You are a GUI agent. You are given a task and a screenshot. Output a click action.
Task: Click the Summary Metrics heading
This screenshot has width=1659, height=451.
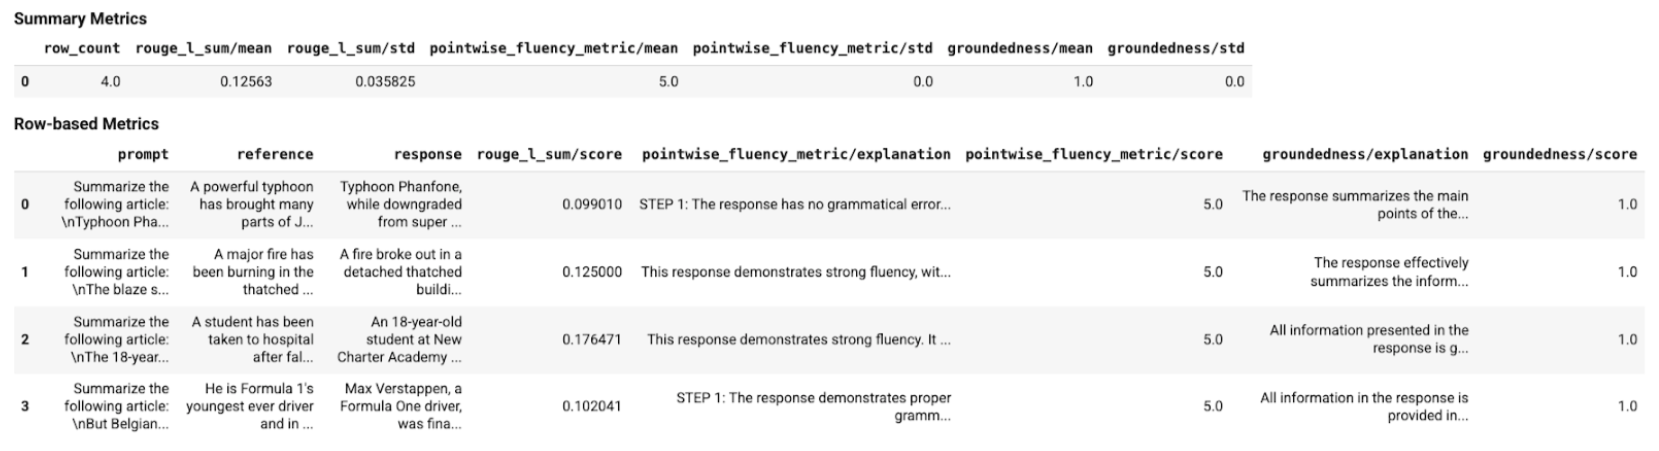80,18
